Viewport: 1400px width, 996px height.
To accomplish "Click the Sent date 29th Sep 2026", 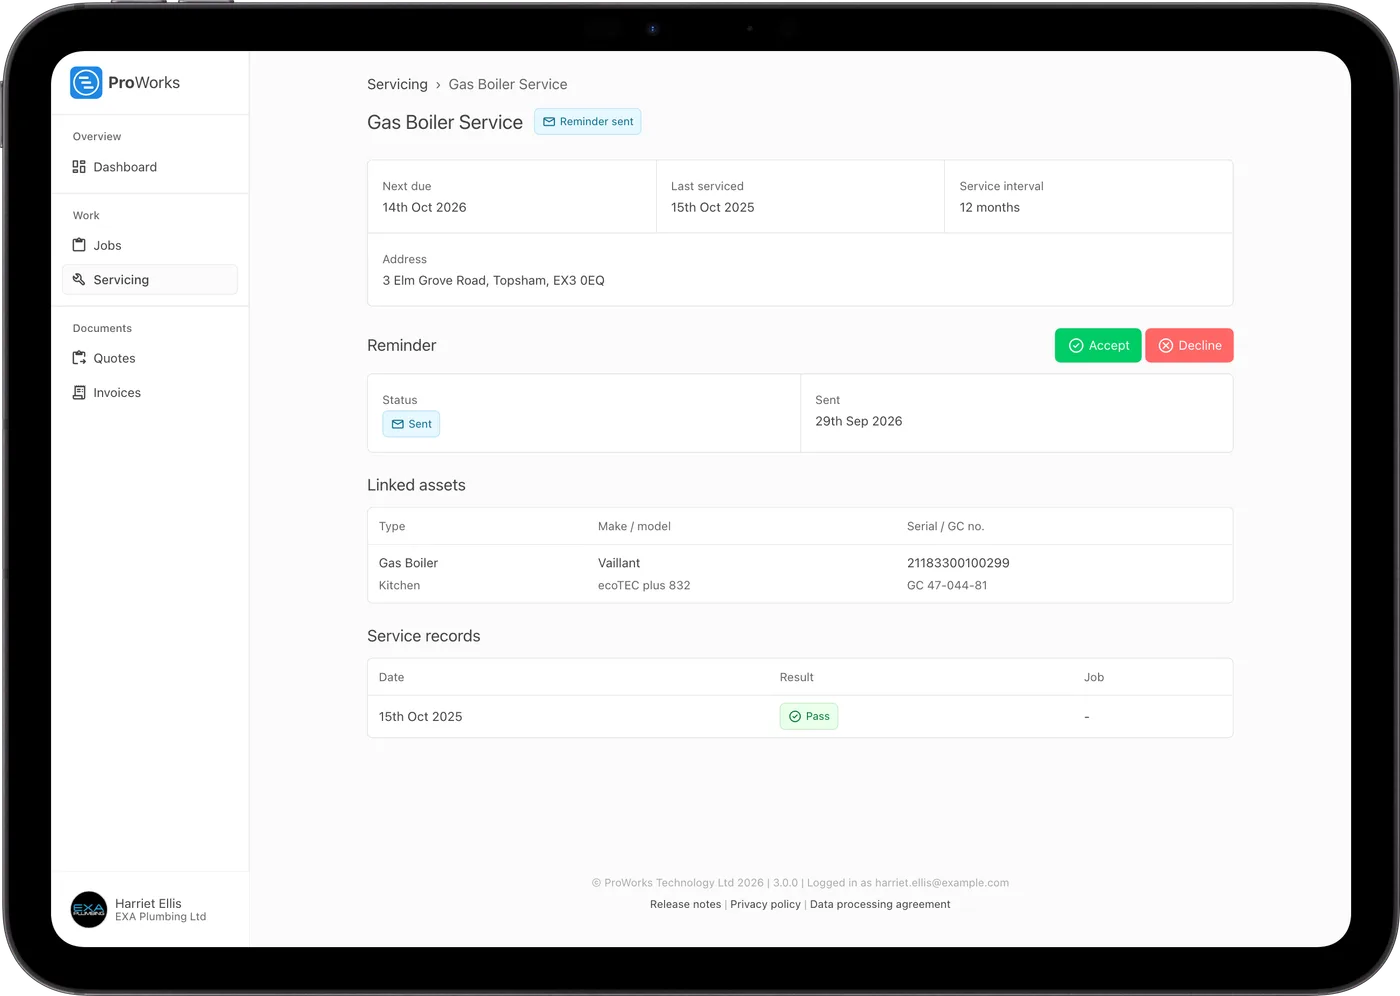I will coord(859,422).
